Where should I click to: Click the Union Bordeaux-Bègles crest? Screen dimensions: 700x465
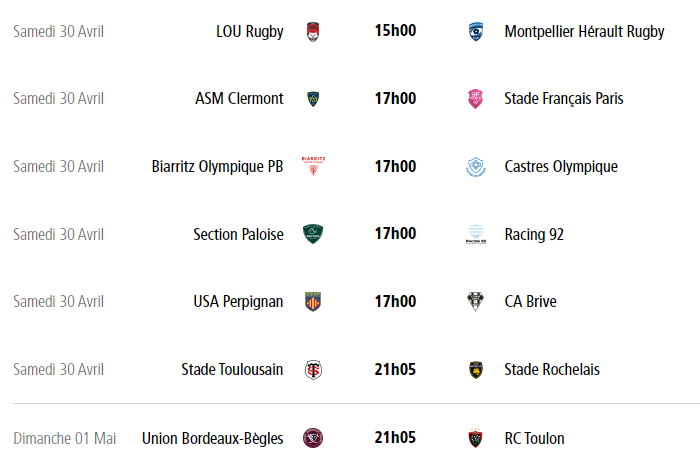(x=313, y=438)
